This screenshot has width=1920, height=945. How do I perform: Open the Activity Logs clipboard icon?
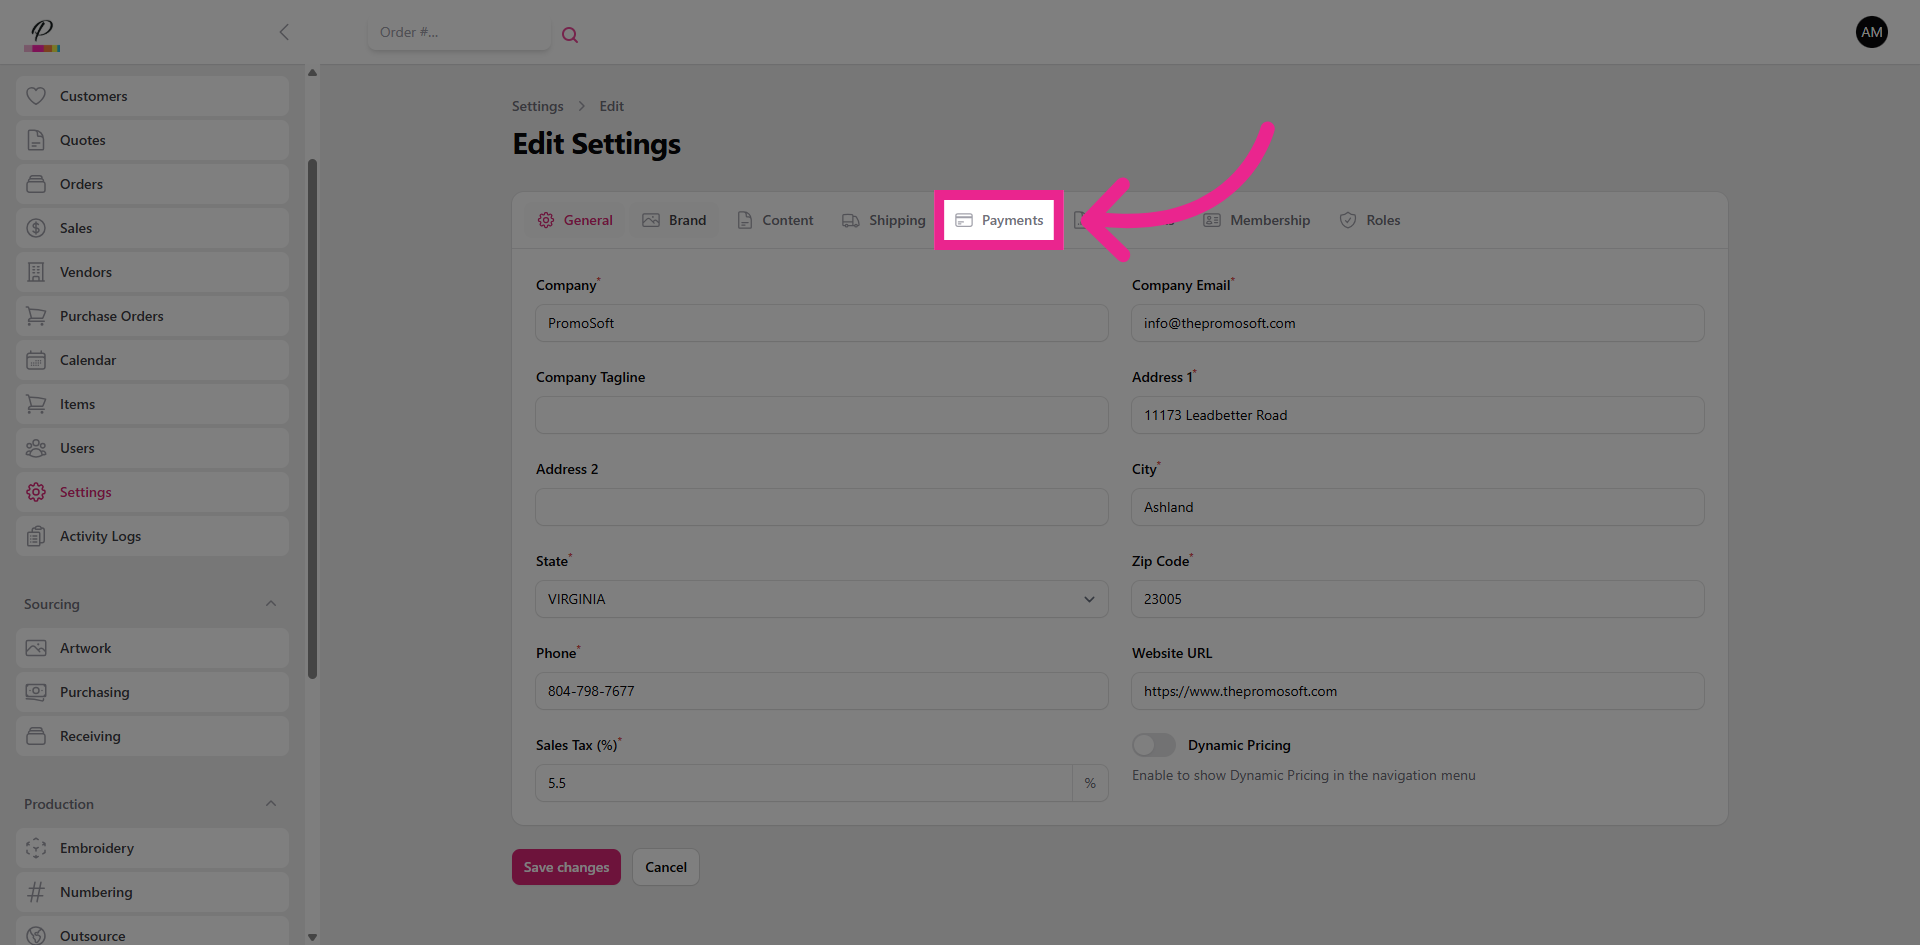click(36, 536)
